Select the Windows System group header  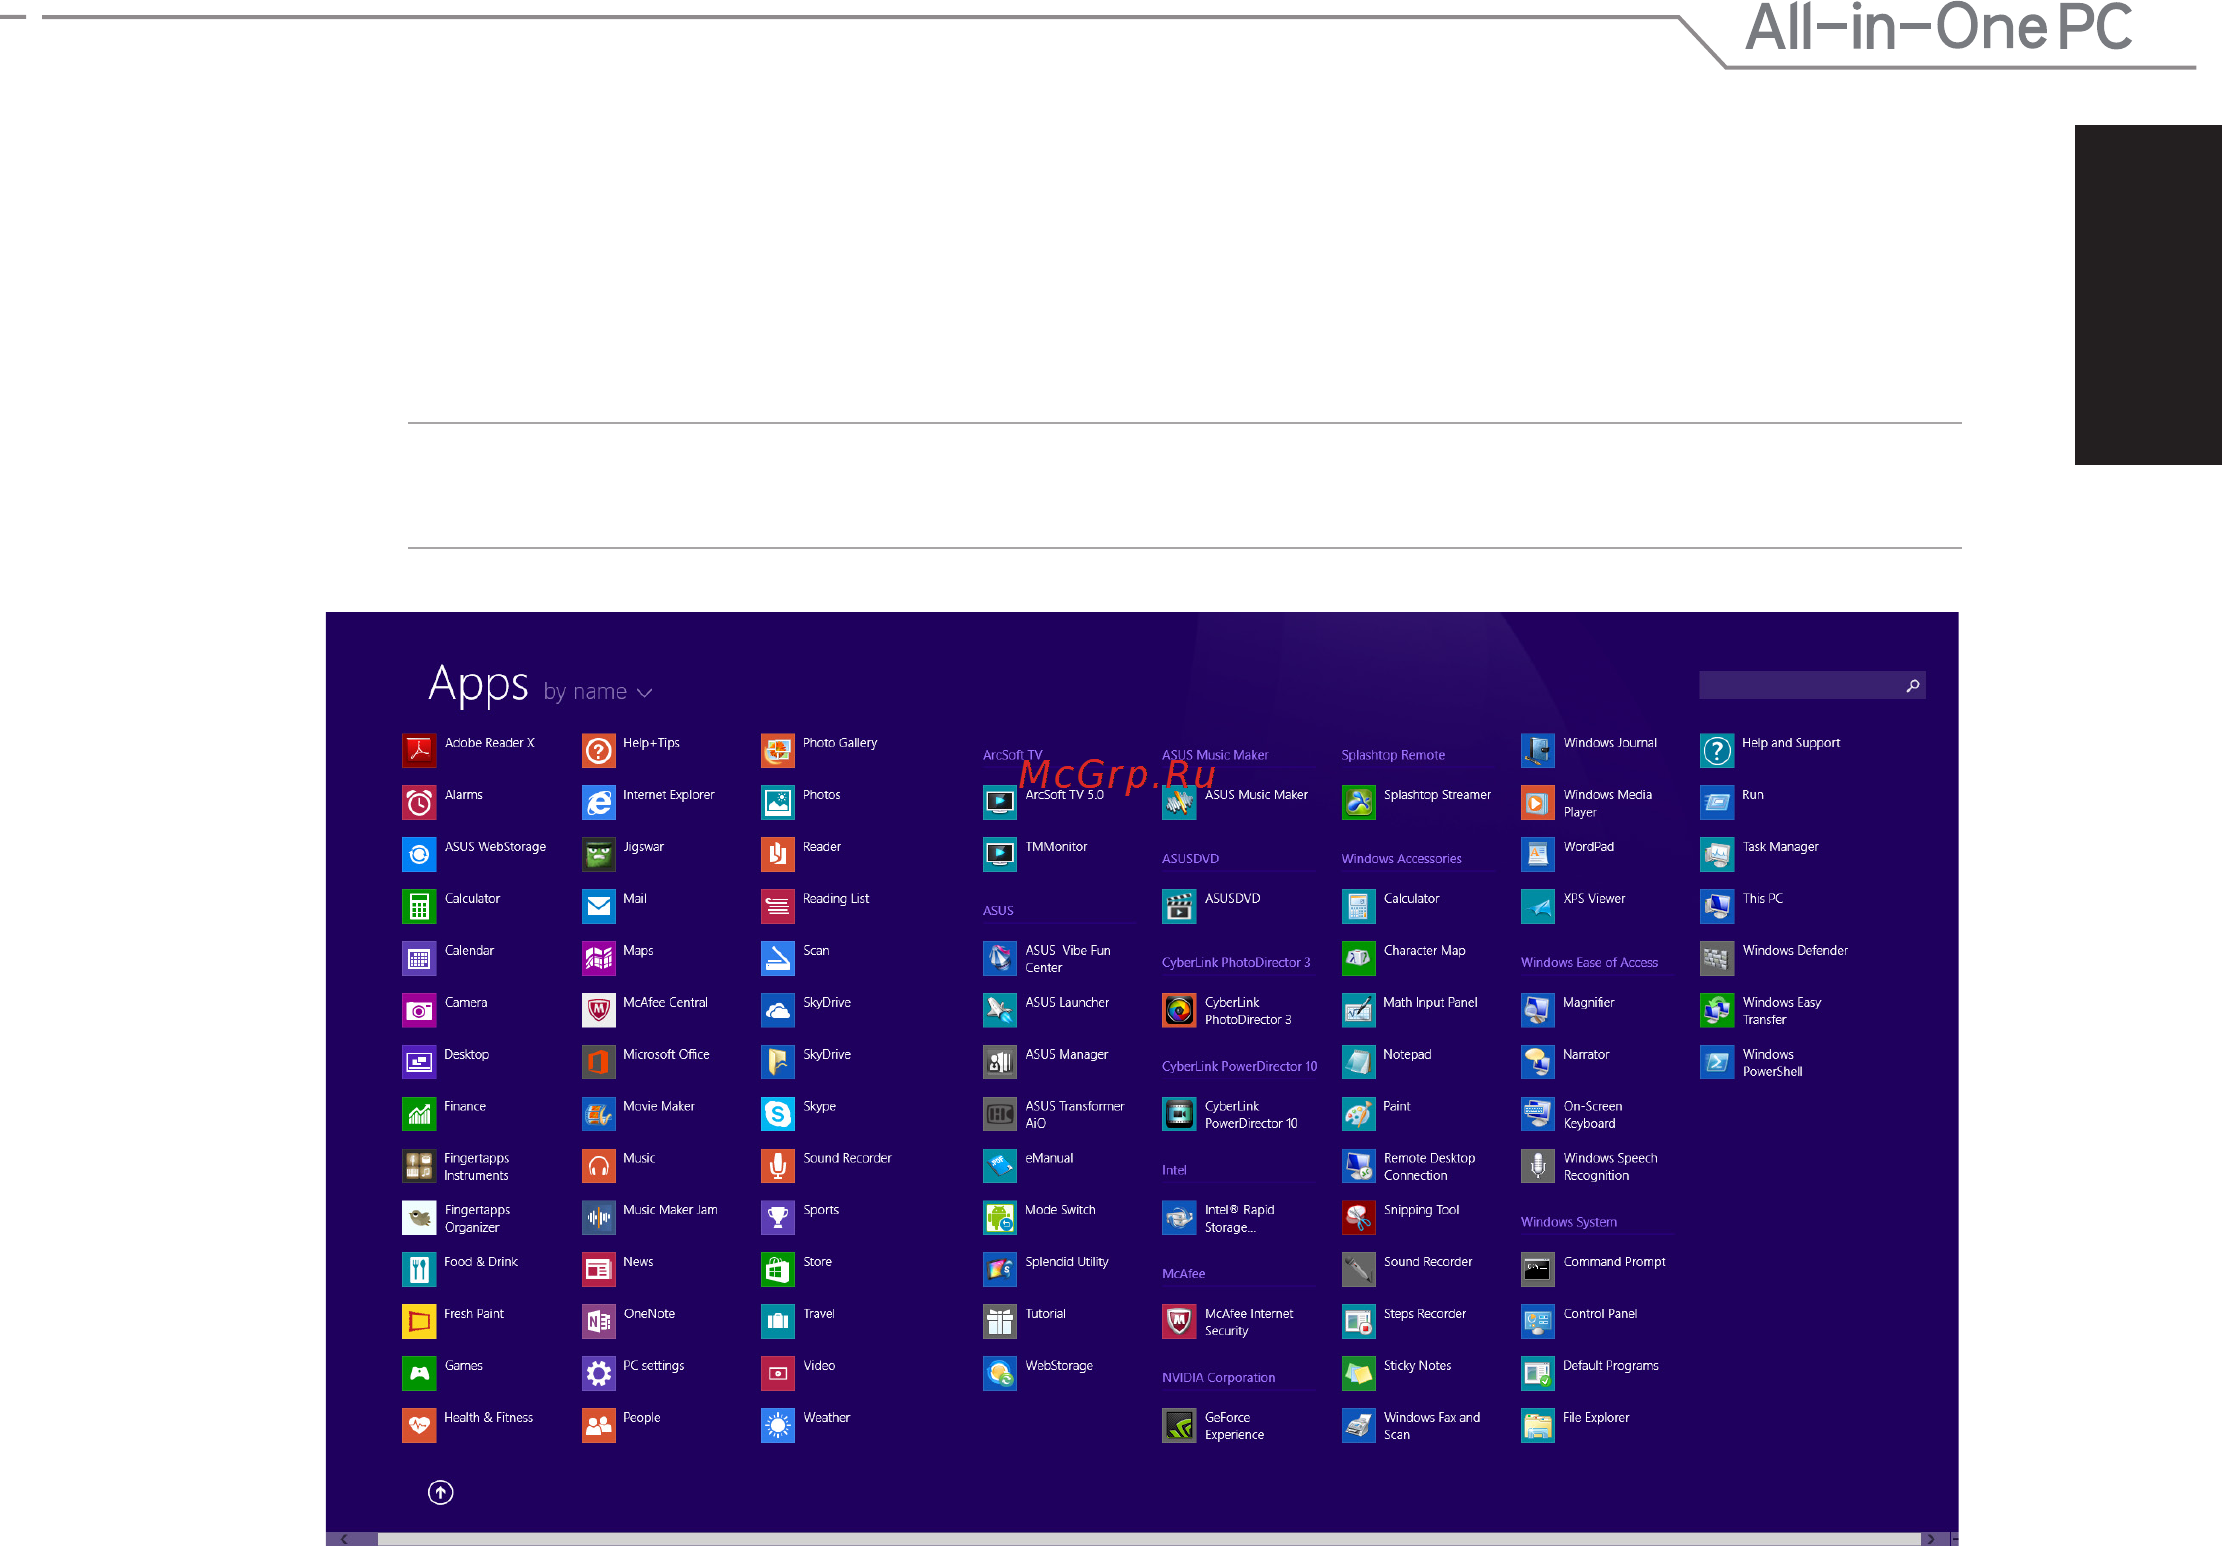(x=1568, y=1222)
